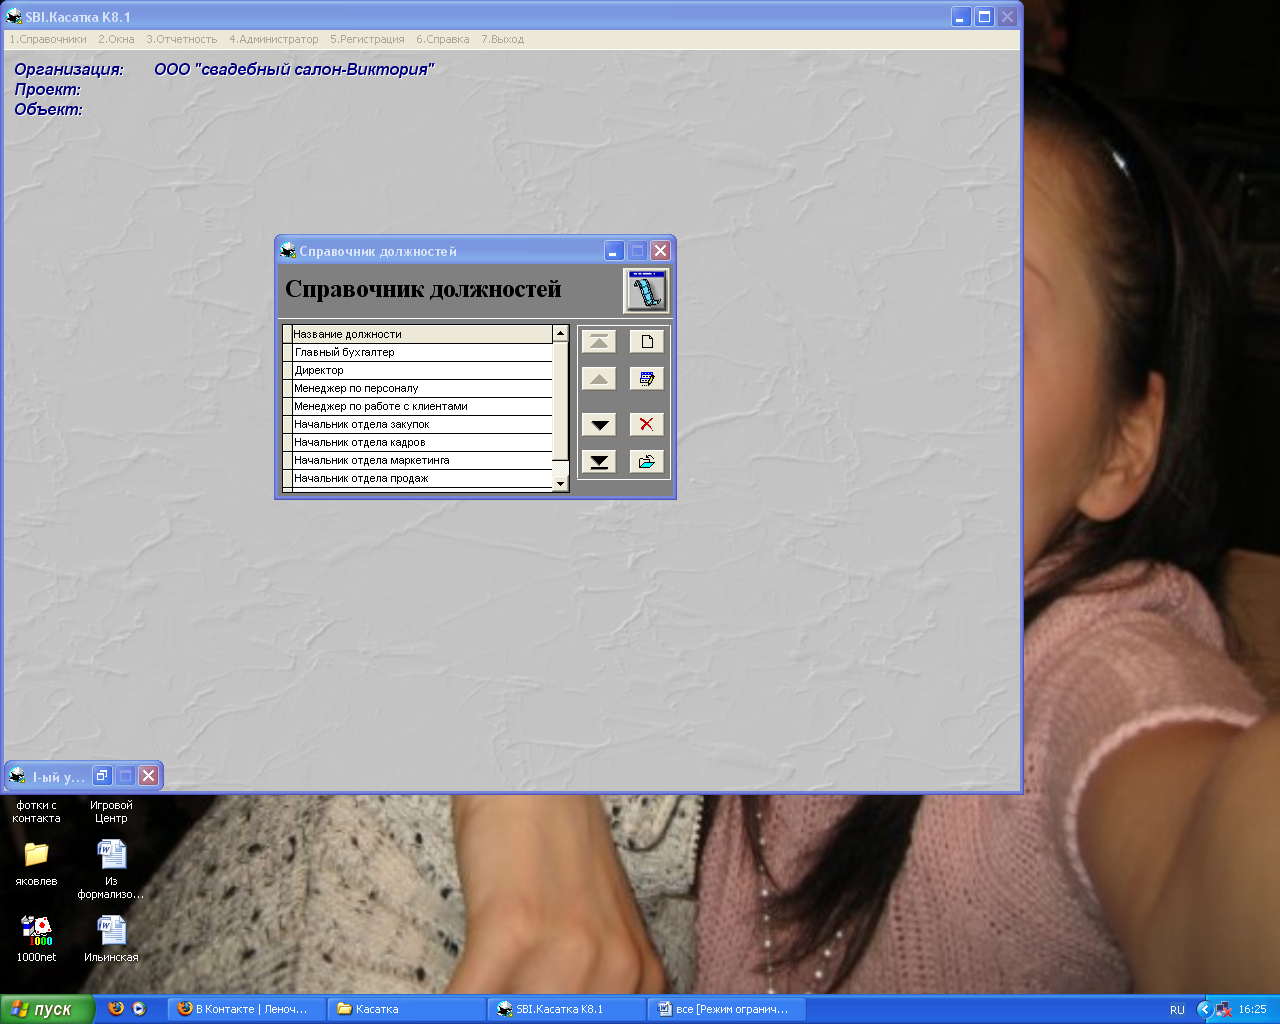The height and width of the screenshot is (1024, 1280).
Task: Click the RU language indicator in the tray
Action: 1177,1010
